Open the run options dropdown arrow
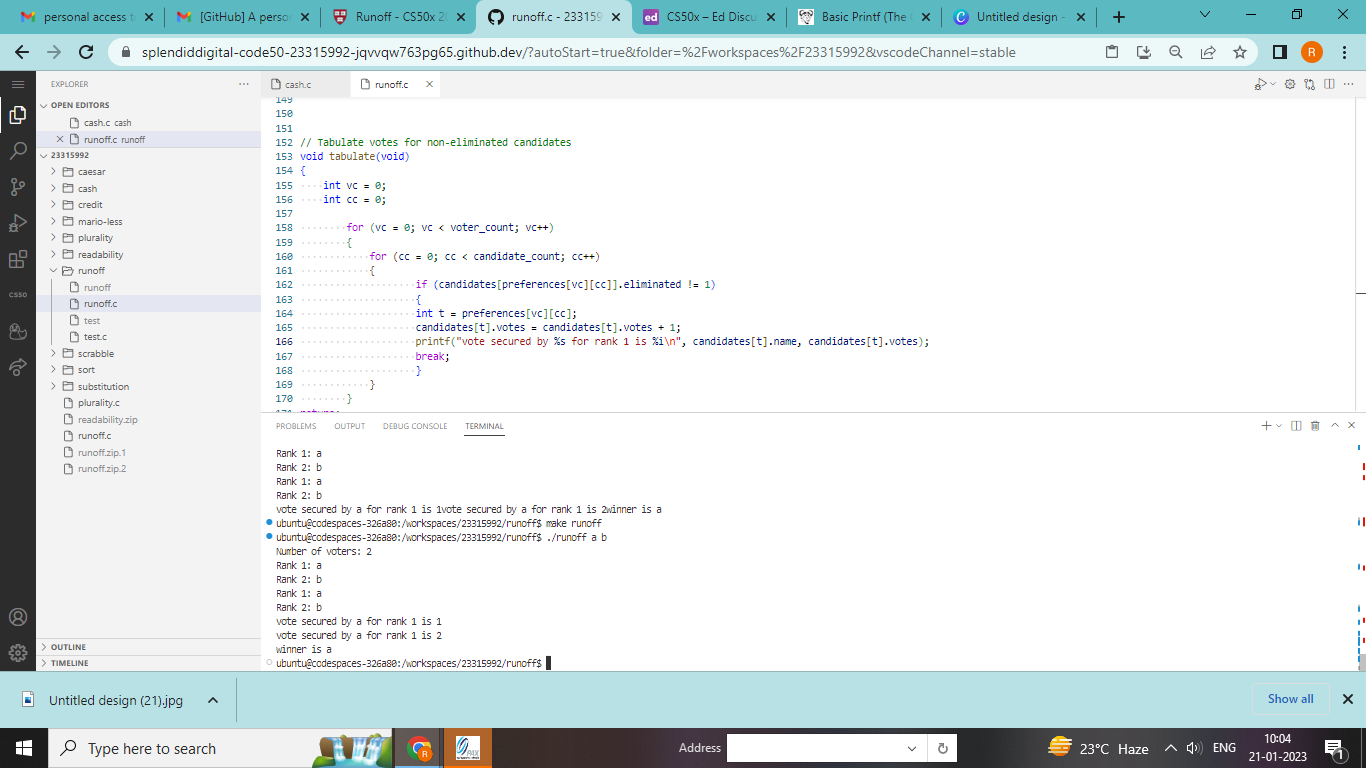 (1273, 85)
